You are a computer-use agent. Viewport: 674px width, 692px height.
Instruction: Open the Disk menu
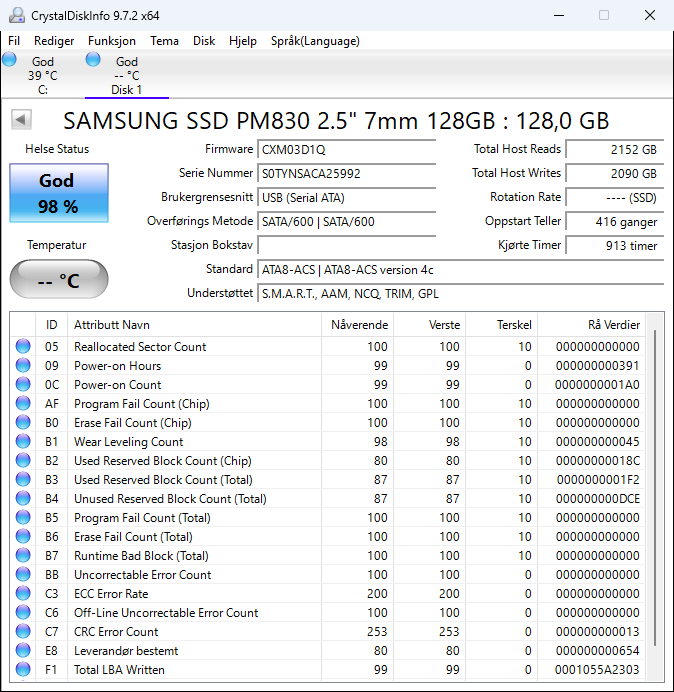pos(204,41)
